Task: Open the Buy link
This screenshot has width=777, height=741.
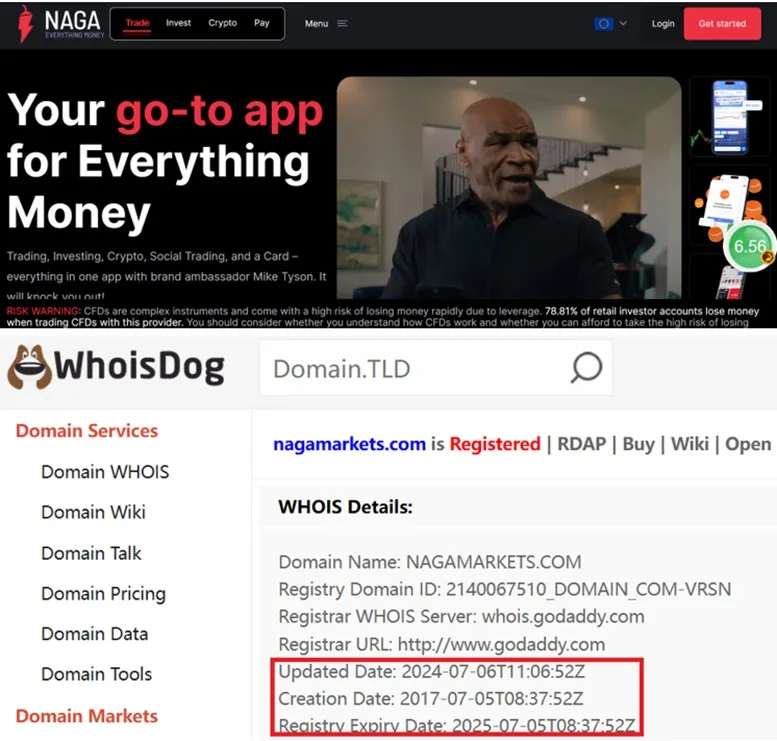Action: click(x=638, y=444)
